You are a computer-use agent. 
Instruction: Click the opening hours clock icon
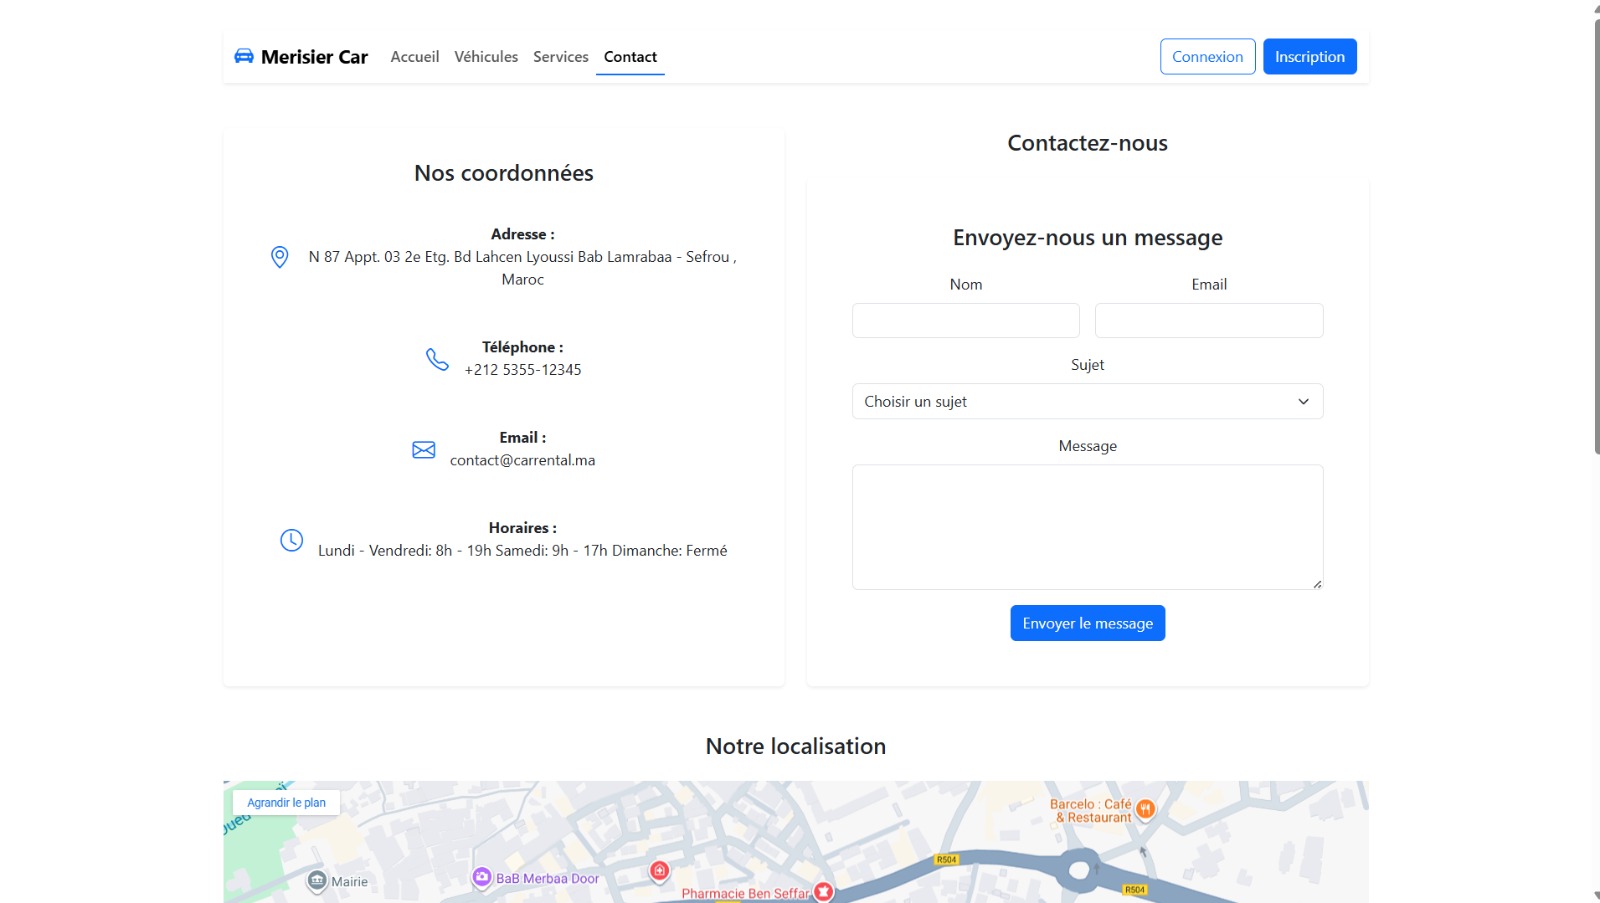291,540
